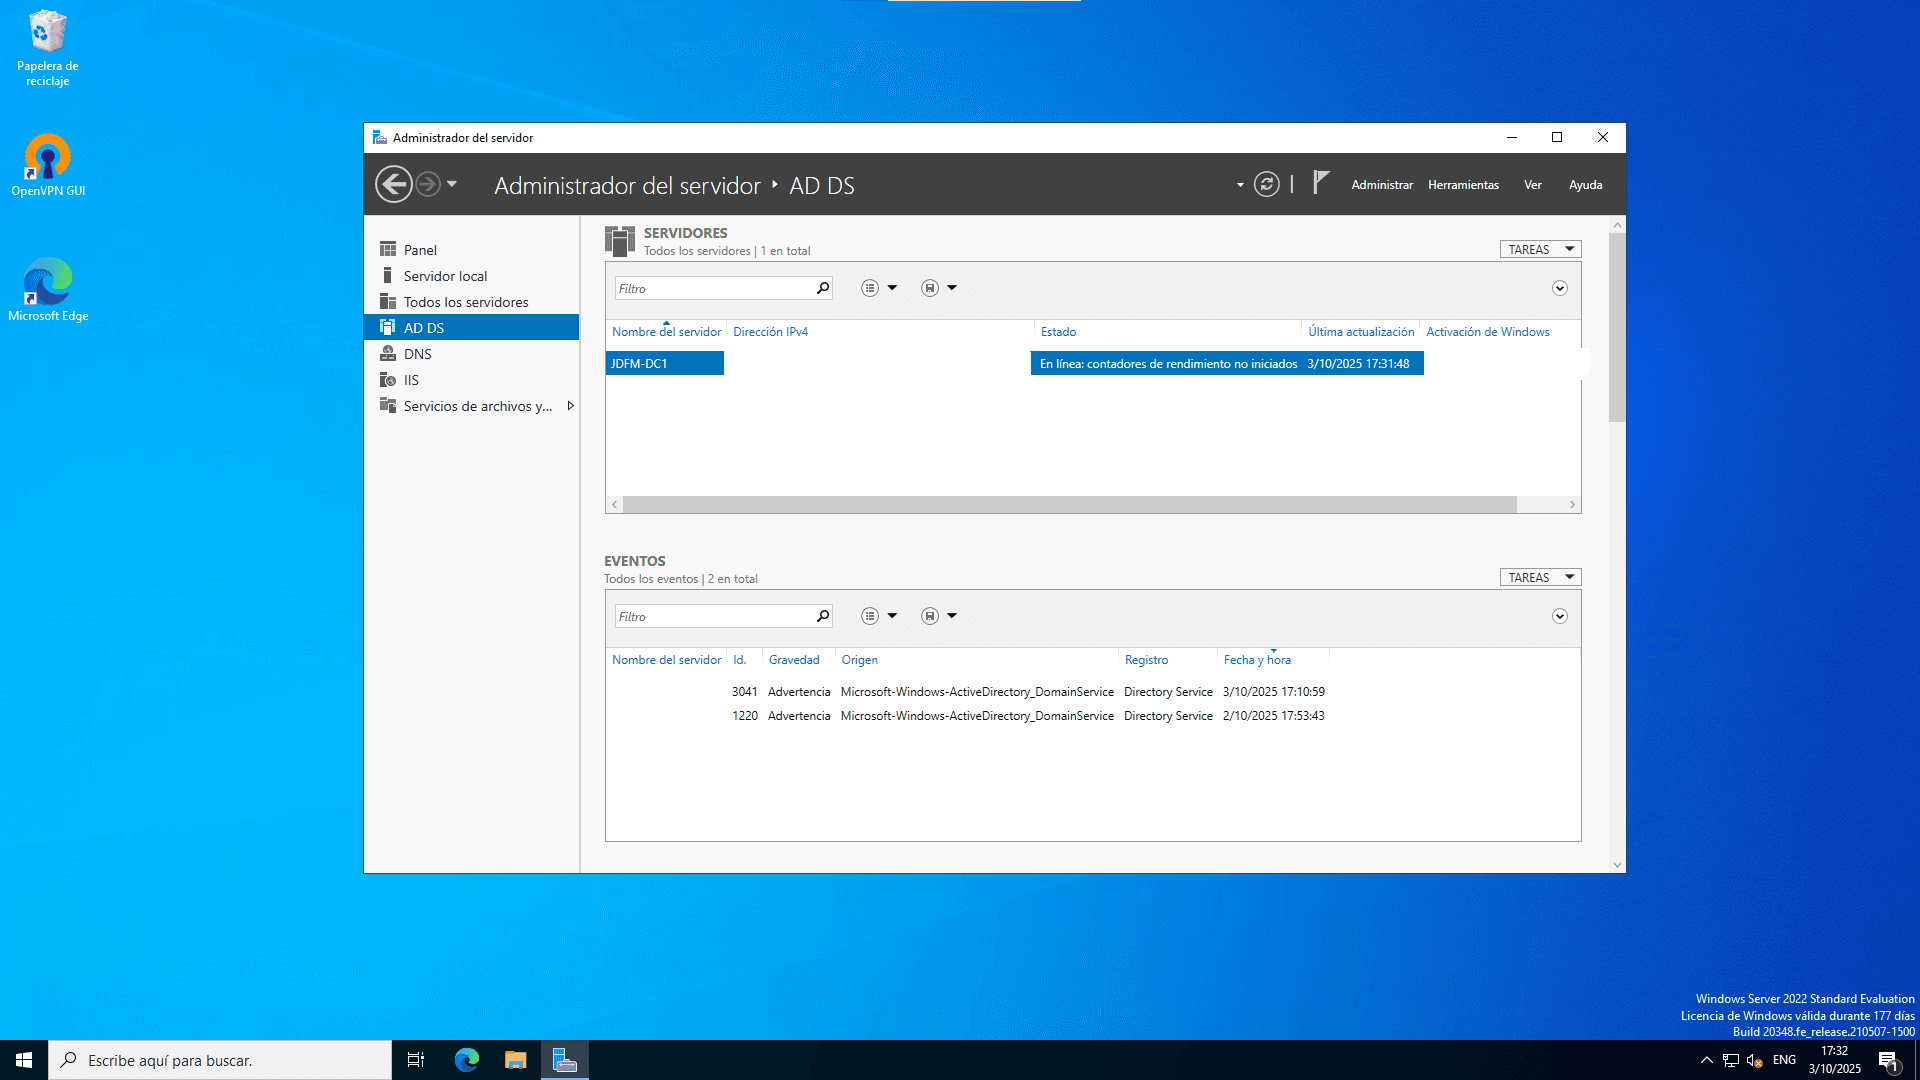
Task: Collapse the EVENTOS panel chevron
Action: click(1559, 616)
